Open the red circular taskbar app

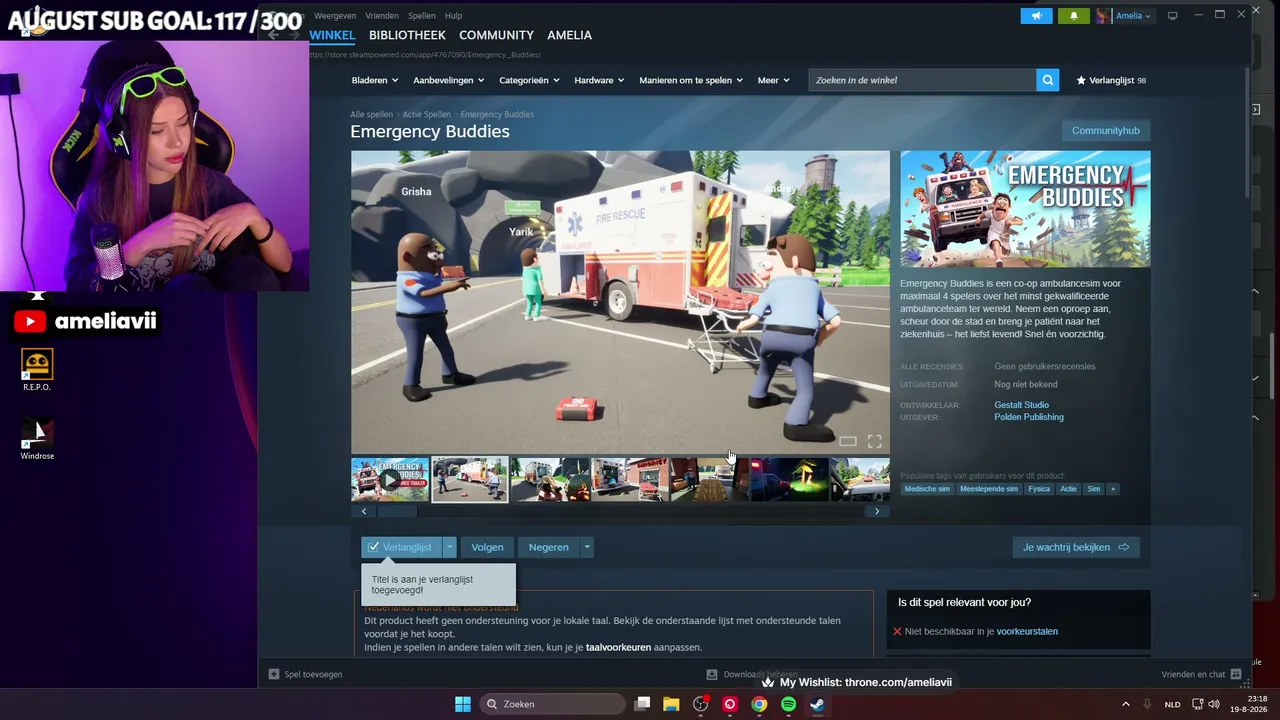point(730,704)
